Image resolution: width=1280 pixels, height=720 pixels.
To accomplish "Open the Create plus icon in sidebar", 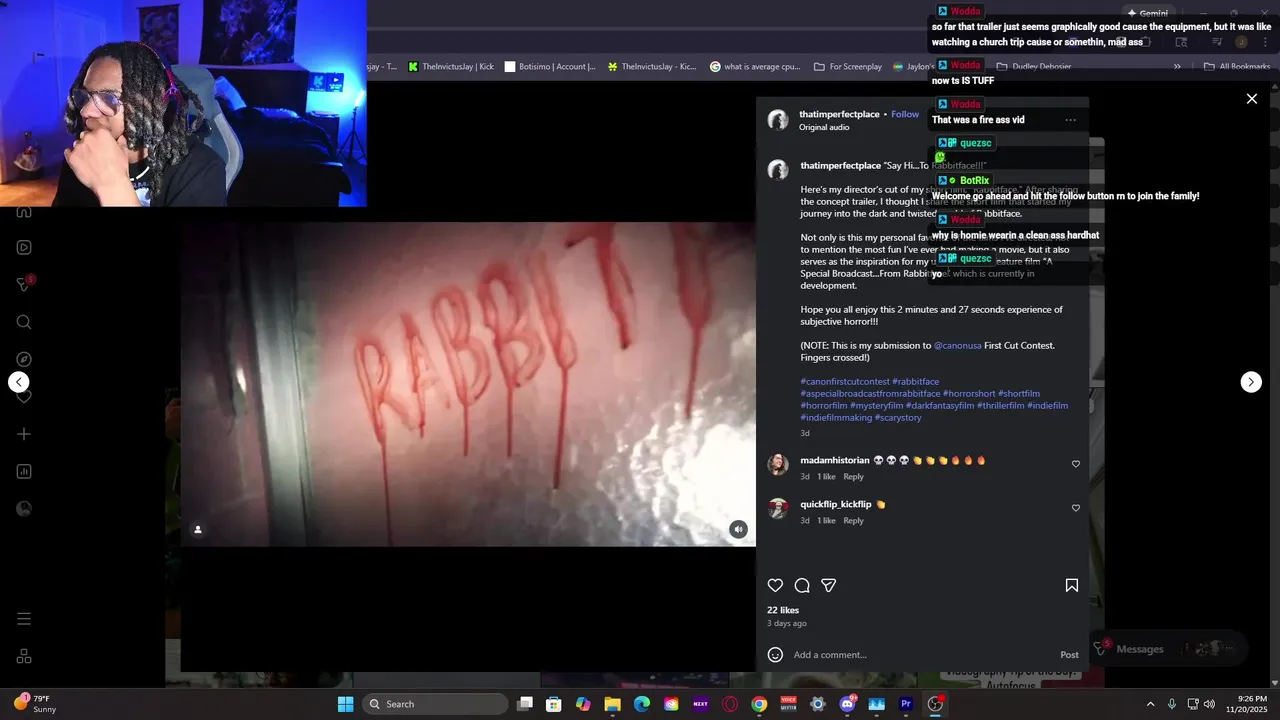I will (24, 434).
